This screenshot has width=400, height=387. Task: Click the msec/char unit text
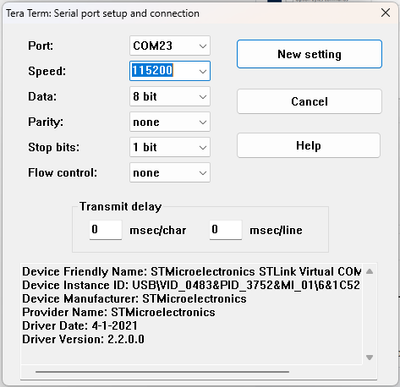(x=158, y=230)
